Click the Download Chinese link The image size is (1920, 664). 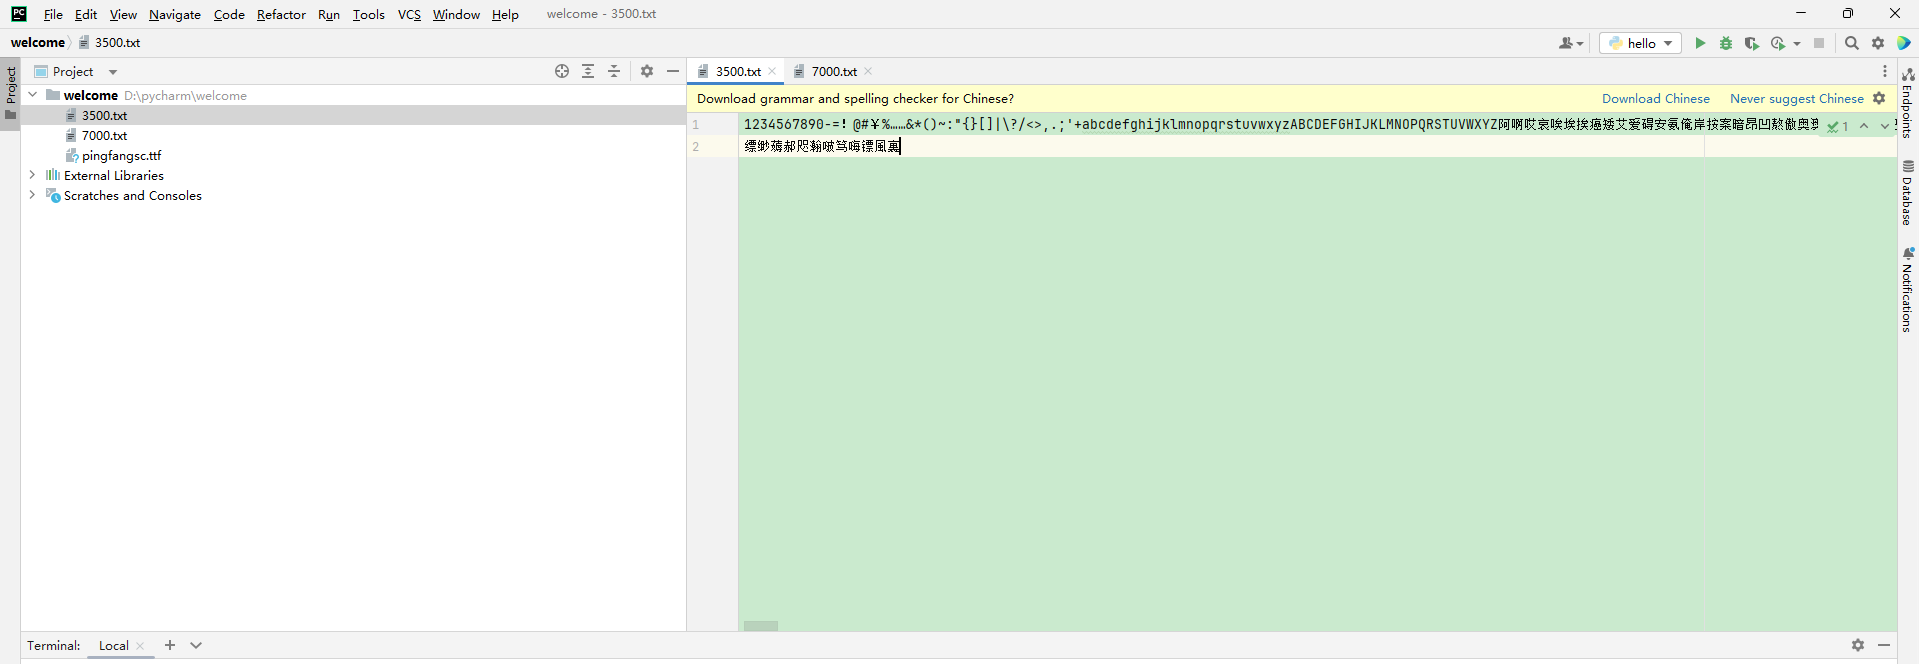click(1655, 98)
